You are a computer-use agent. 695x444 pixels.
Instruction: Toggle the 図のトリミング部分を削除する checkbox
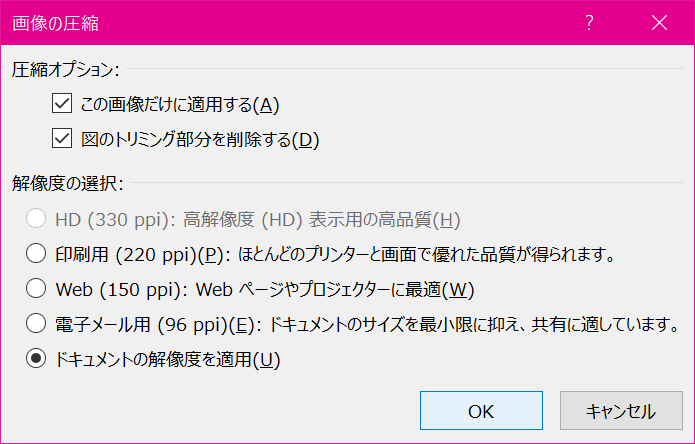click(x=63, y=139)
